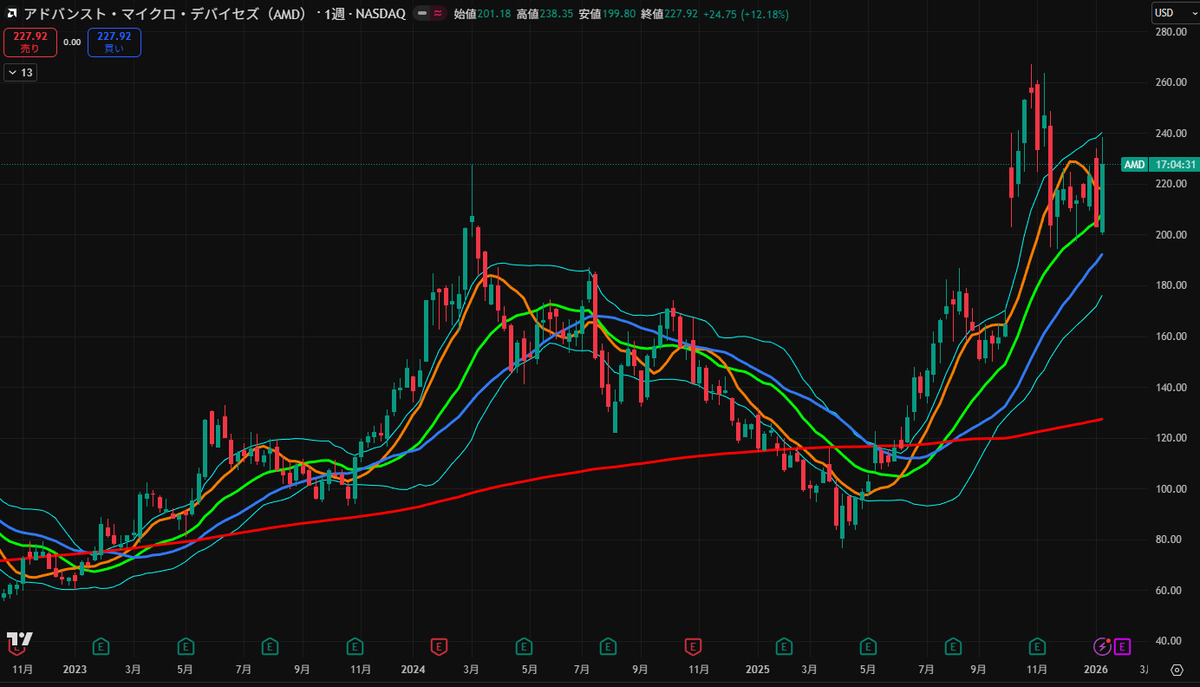
Task: Click the NASDAQ exchange label in the legend
Action: [x=381, y=15]
